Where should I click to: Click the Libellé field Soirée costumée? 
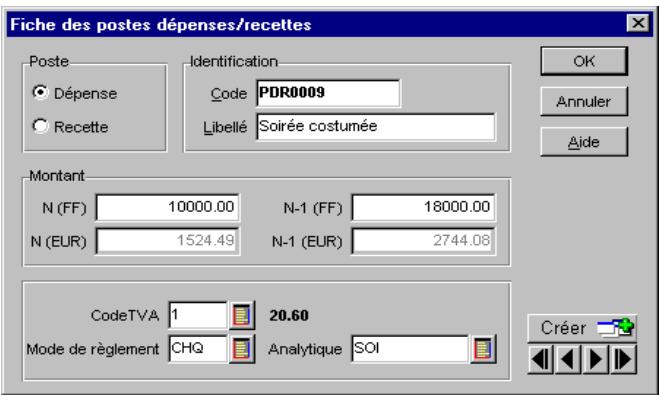pyautogui.click(x=376, y=126)
